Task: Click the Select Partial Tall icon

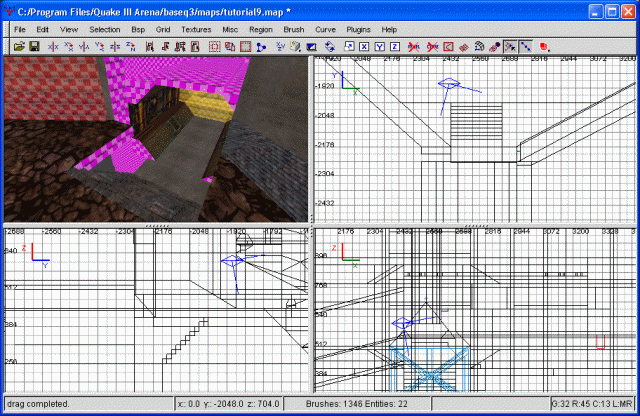Action: tap(180, 47)
